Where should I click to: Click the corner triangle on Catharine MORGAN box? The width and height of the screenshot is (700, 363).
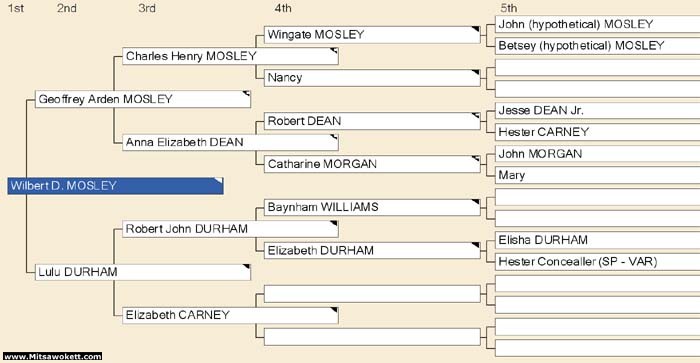coord(475,159)
